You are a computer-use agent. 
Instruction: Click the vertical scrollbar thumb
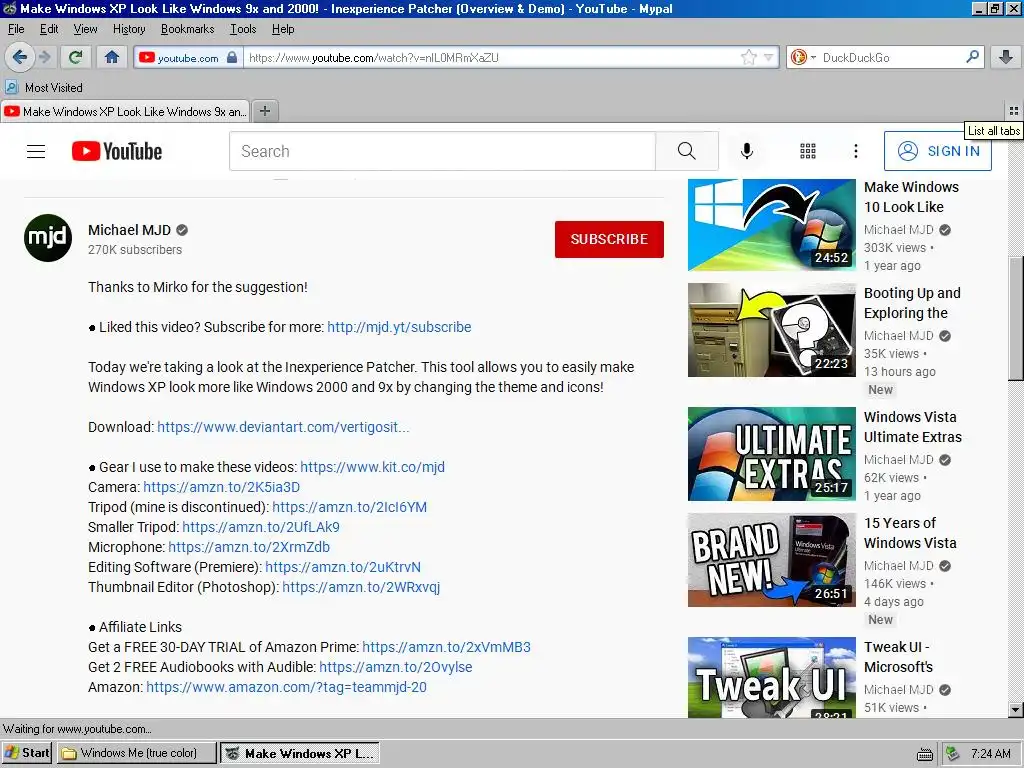1016,318
